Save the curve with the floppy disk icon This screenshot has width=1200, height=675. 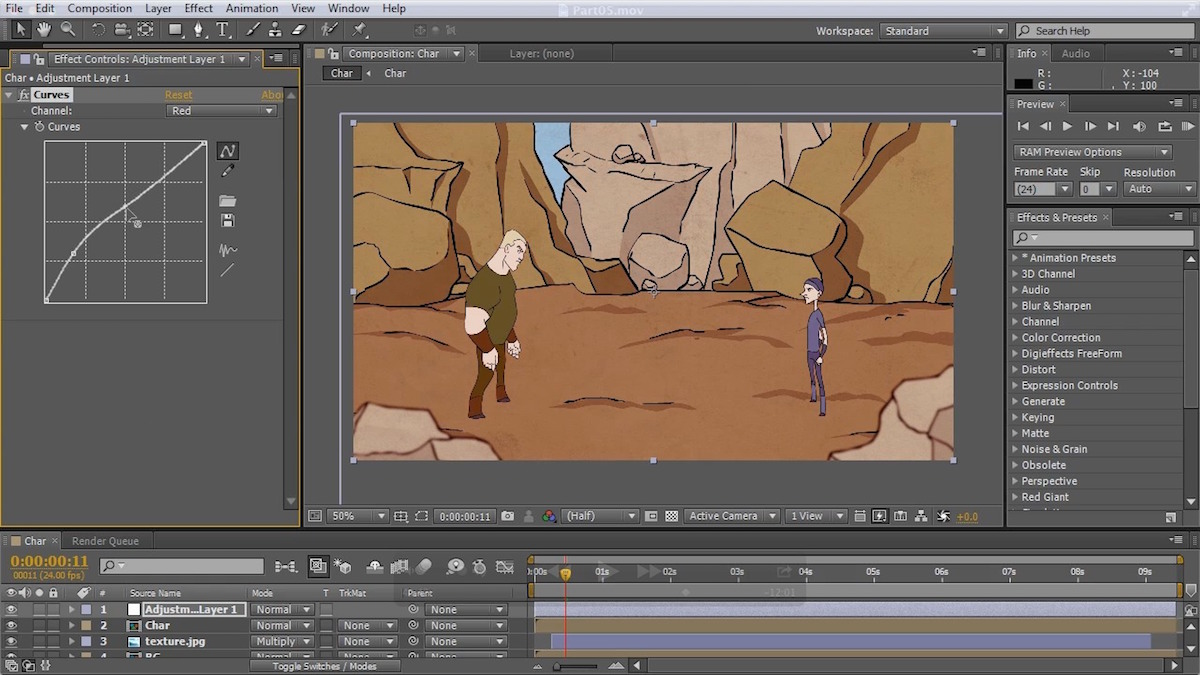pos(228,220)
